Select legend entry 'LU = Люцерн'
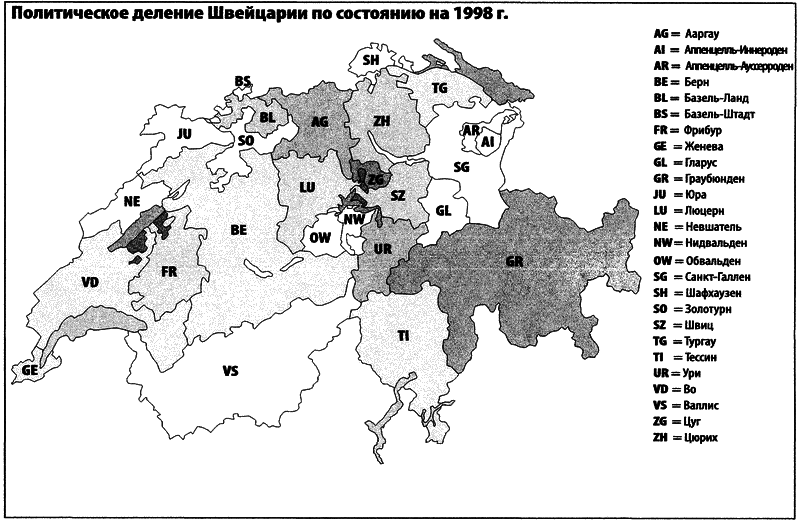Image resolution: width=800 pixels, height=523 pixels. (689, 211)
